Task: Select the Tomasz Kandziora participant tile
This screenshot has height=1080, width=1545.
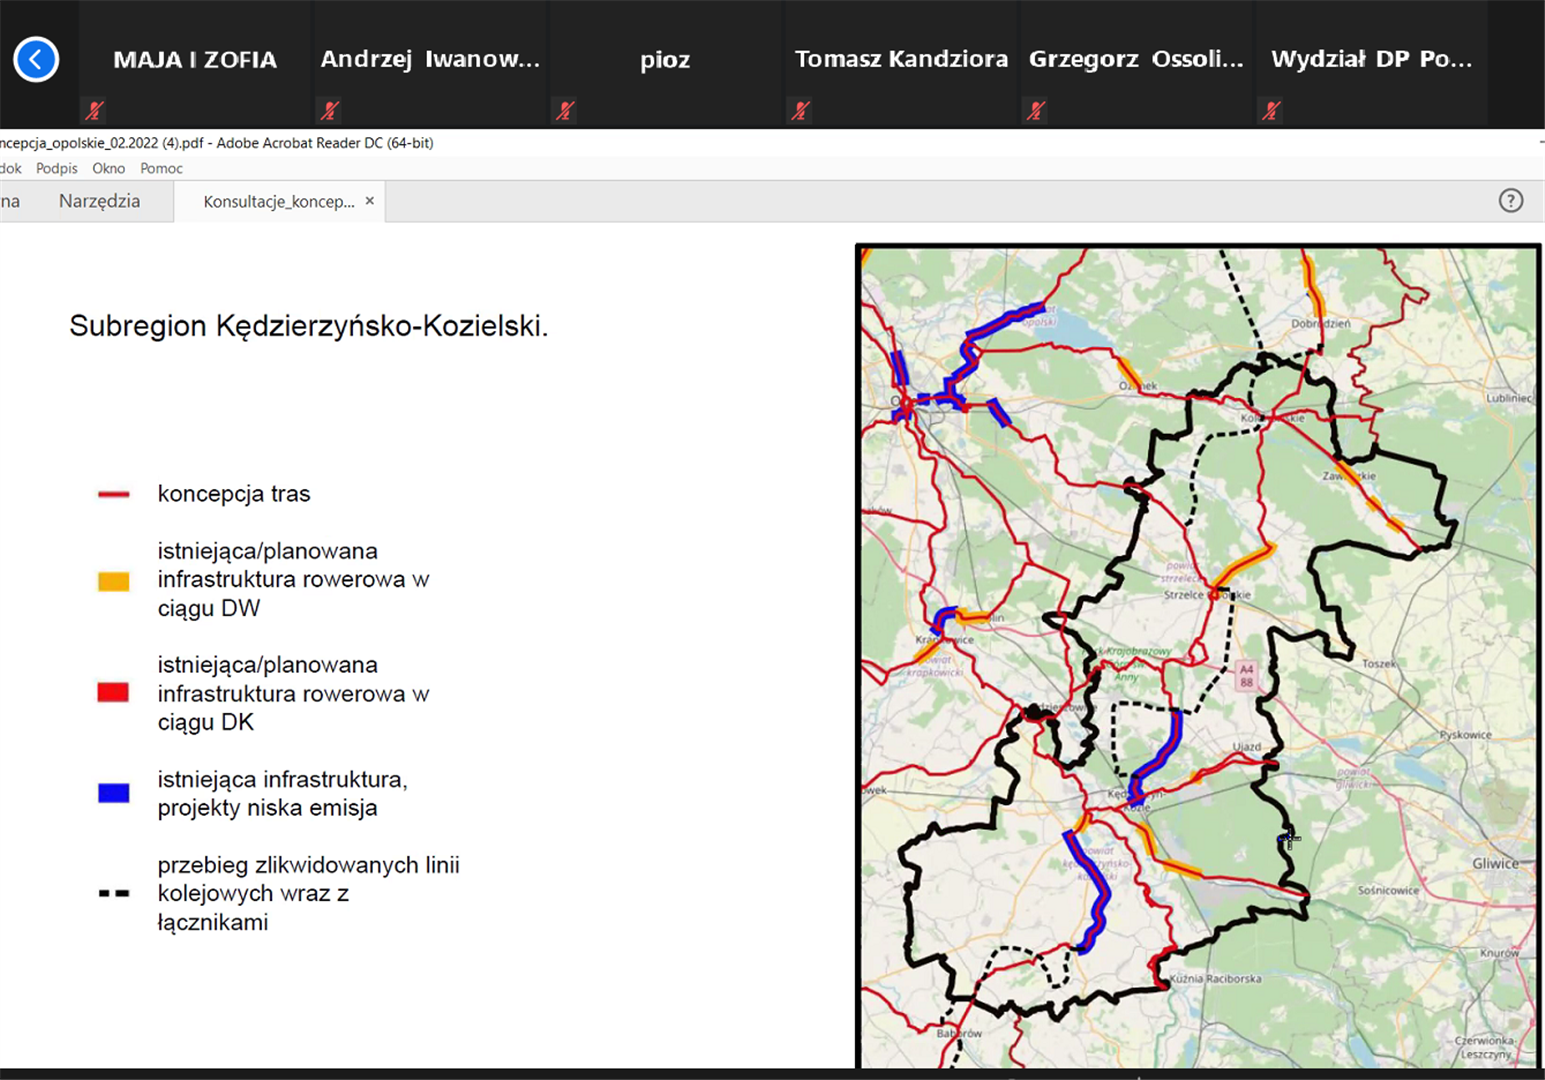Action: click(901, 60)
